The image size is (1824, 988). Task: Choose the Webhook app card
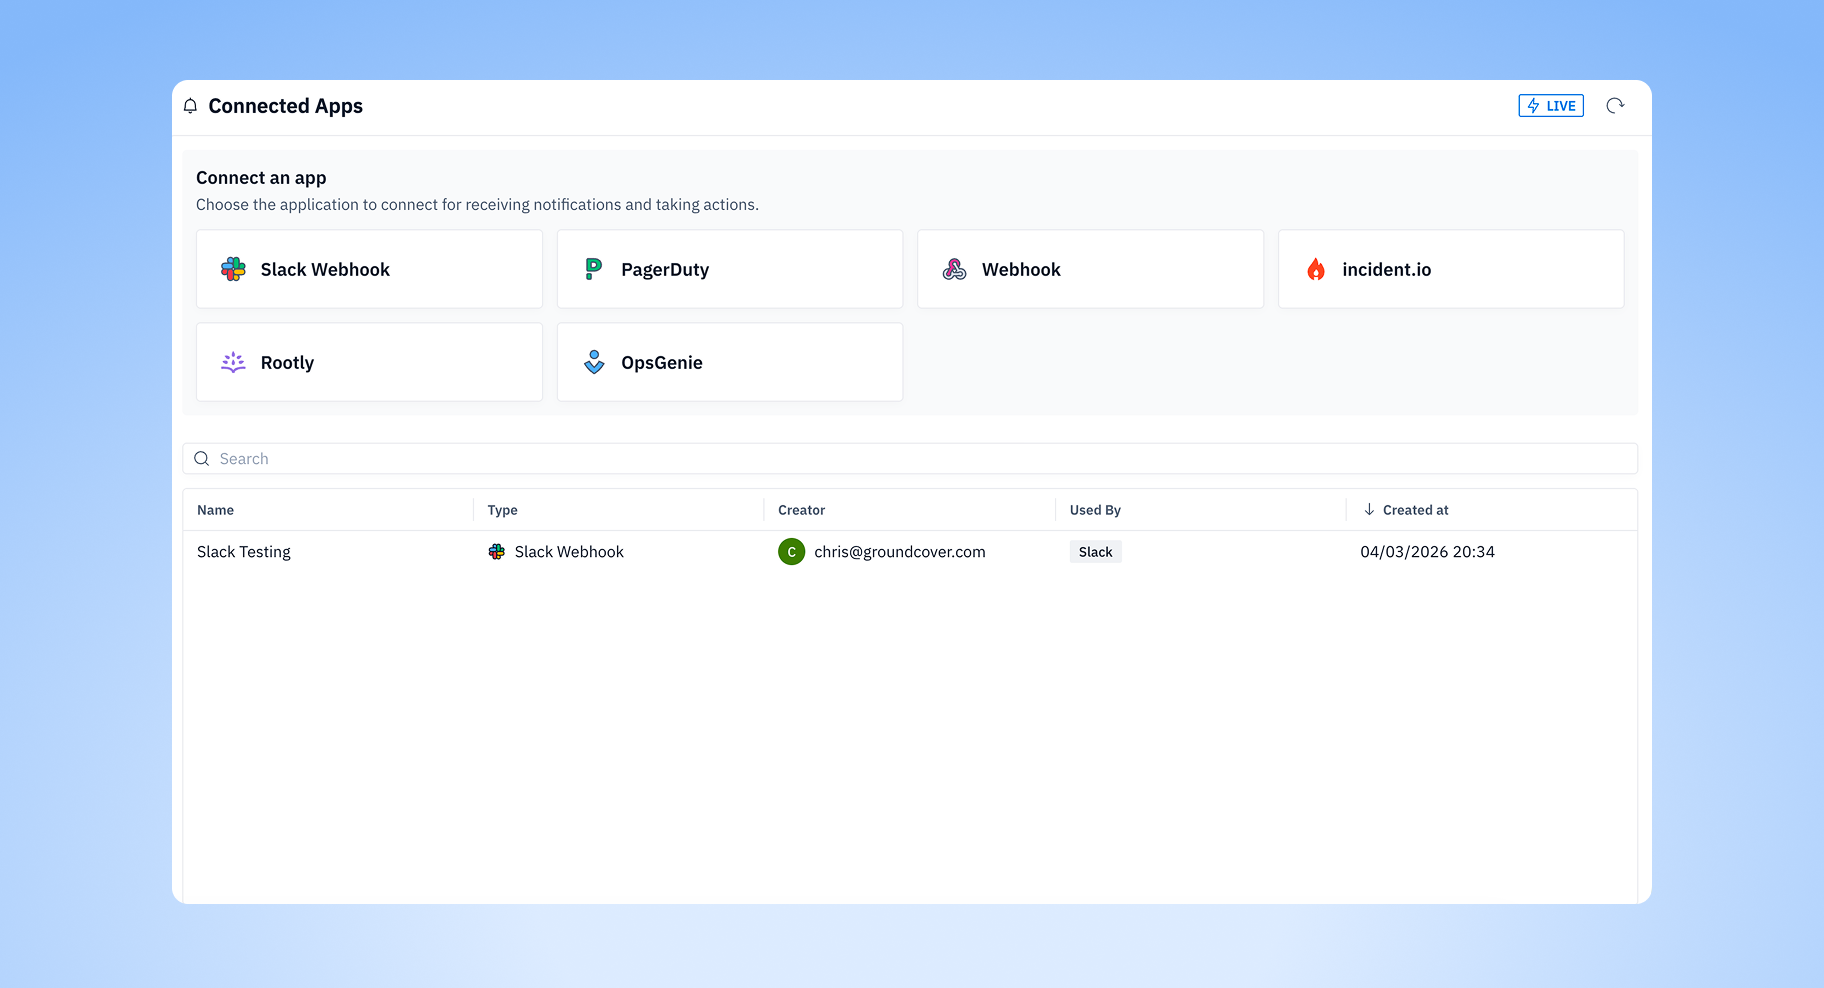coord(1090,269)
